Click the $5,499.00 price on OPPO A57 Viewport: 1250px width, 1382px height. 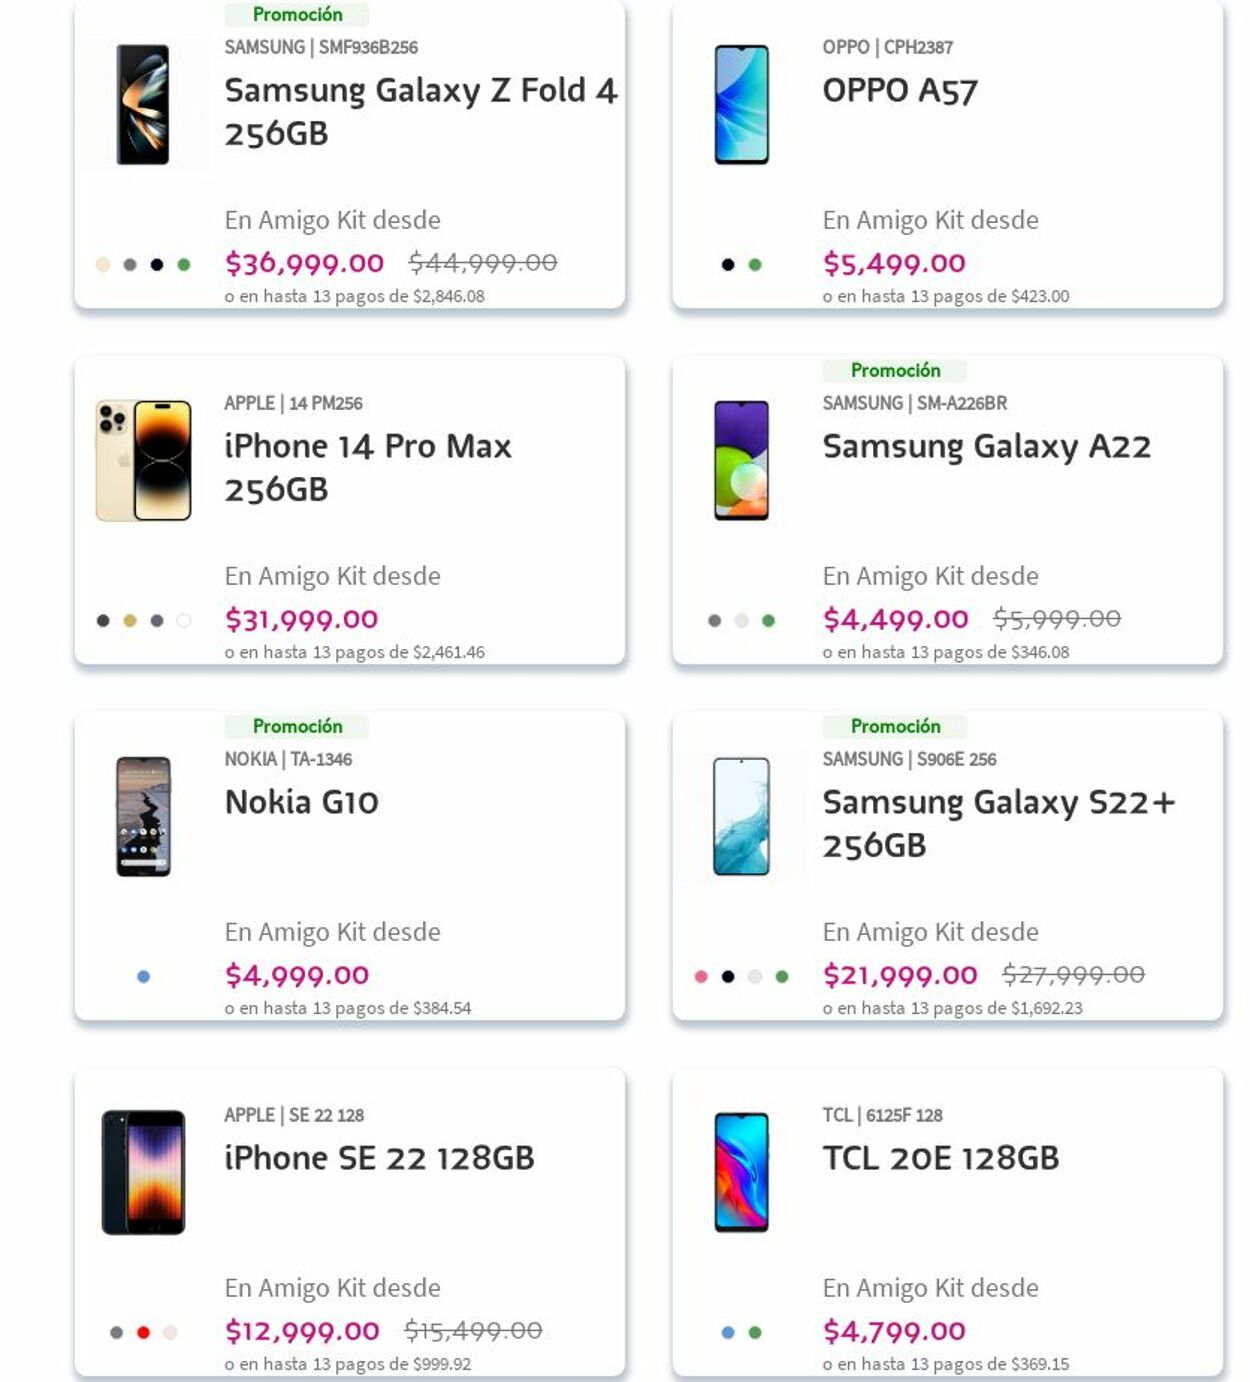click(894, 263)
